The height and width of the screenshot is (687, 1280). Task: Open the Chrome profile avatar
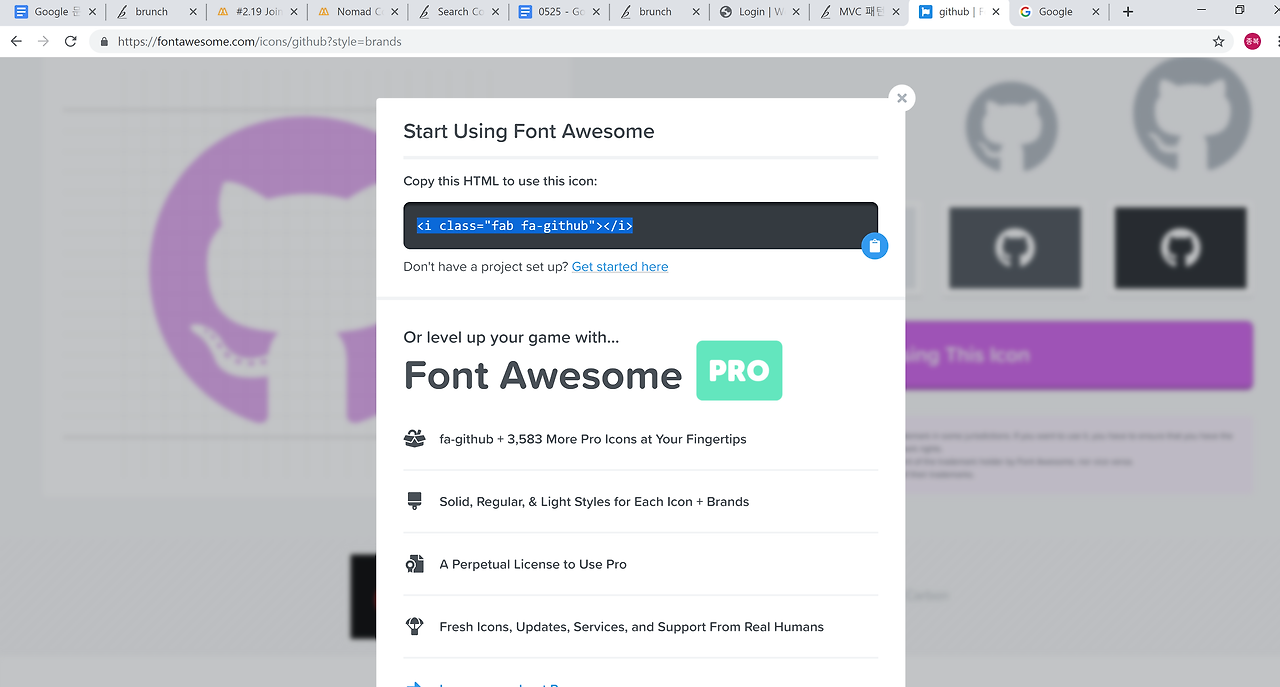tap(1252, 42)
